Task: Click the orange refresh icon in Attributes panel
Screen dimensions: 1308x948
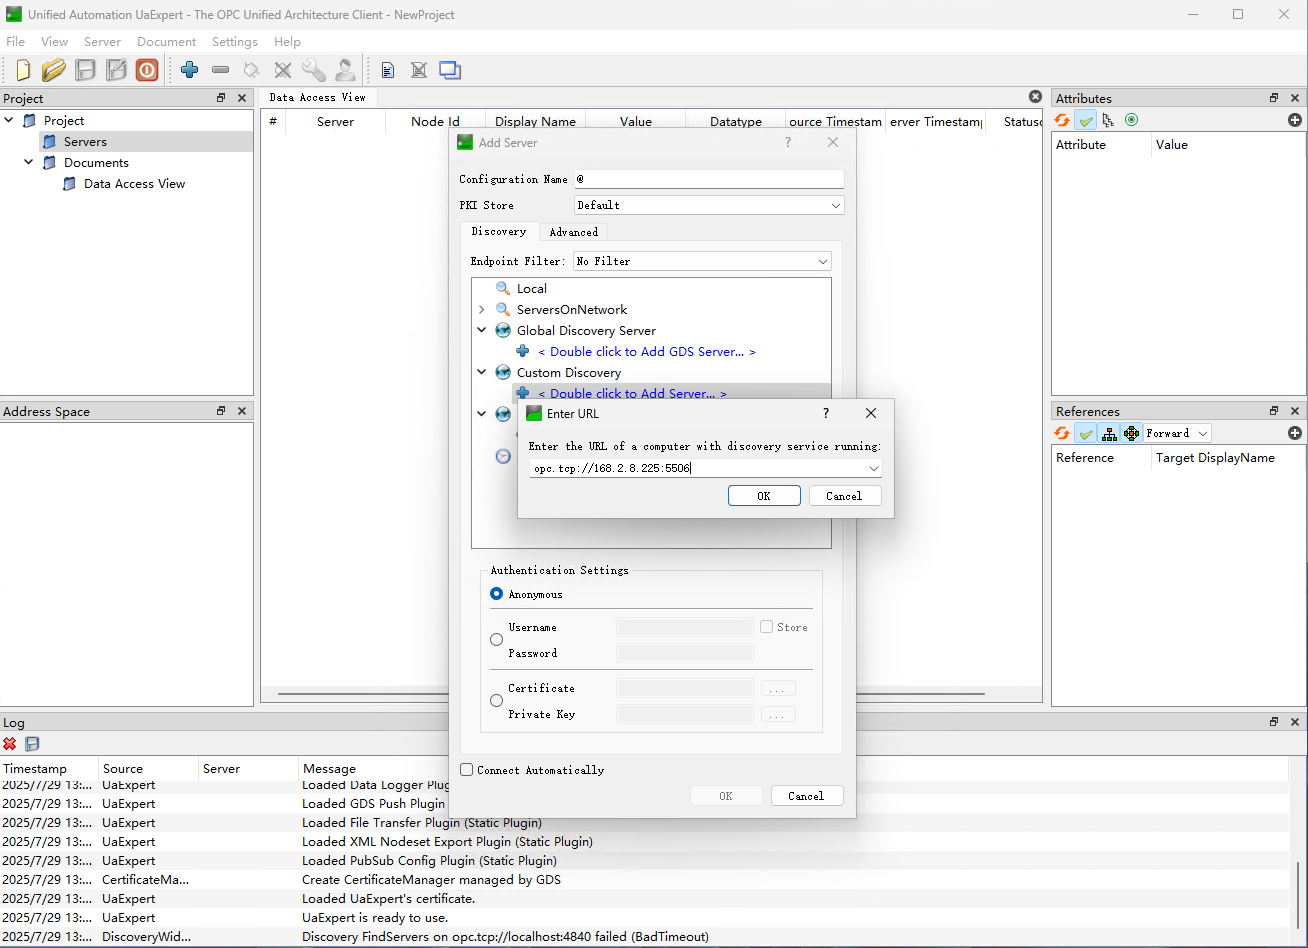Action: [x=1063, y=120]
